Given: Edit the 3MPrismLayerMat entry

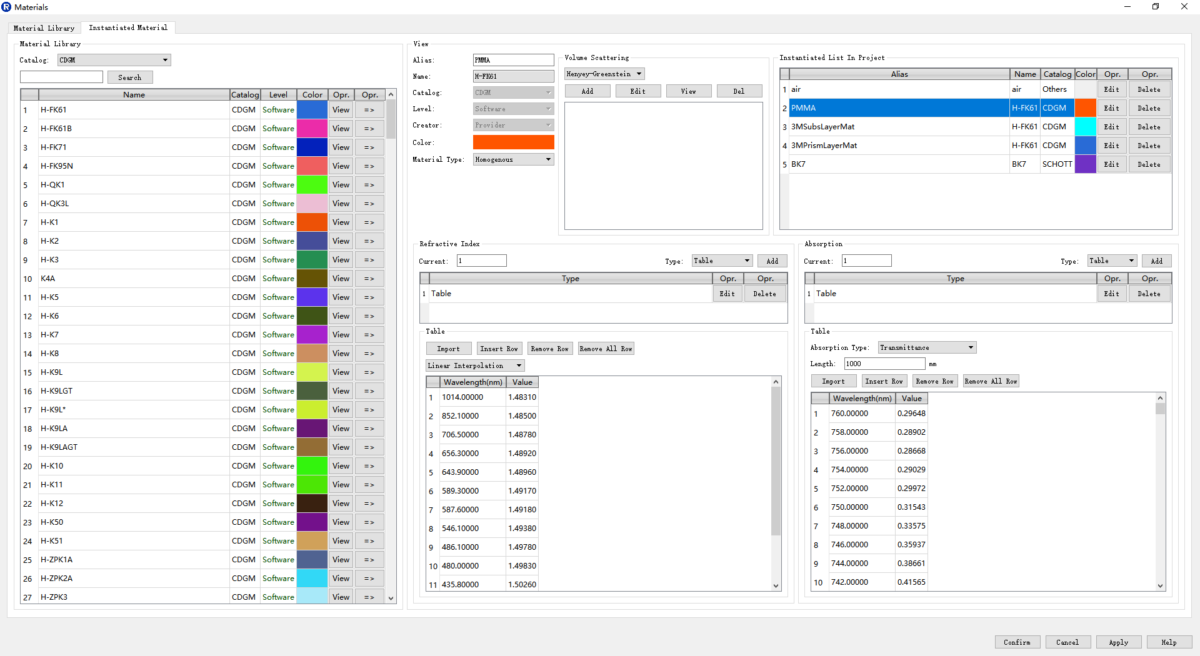Looking at the screenshot, I should click(x=1111, y=145).
